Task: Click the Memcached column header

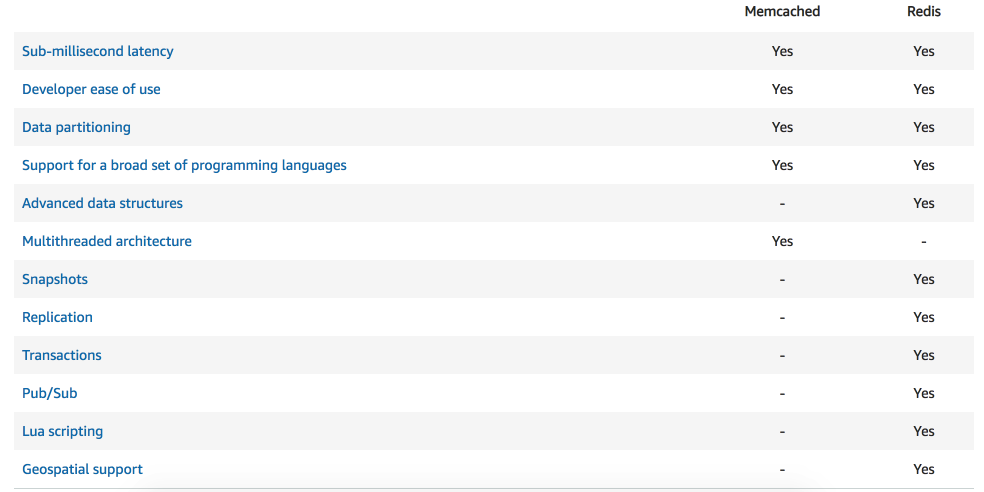Action: tap(782, 12)
